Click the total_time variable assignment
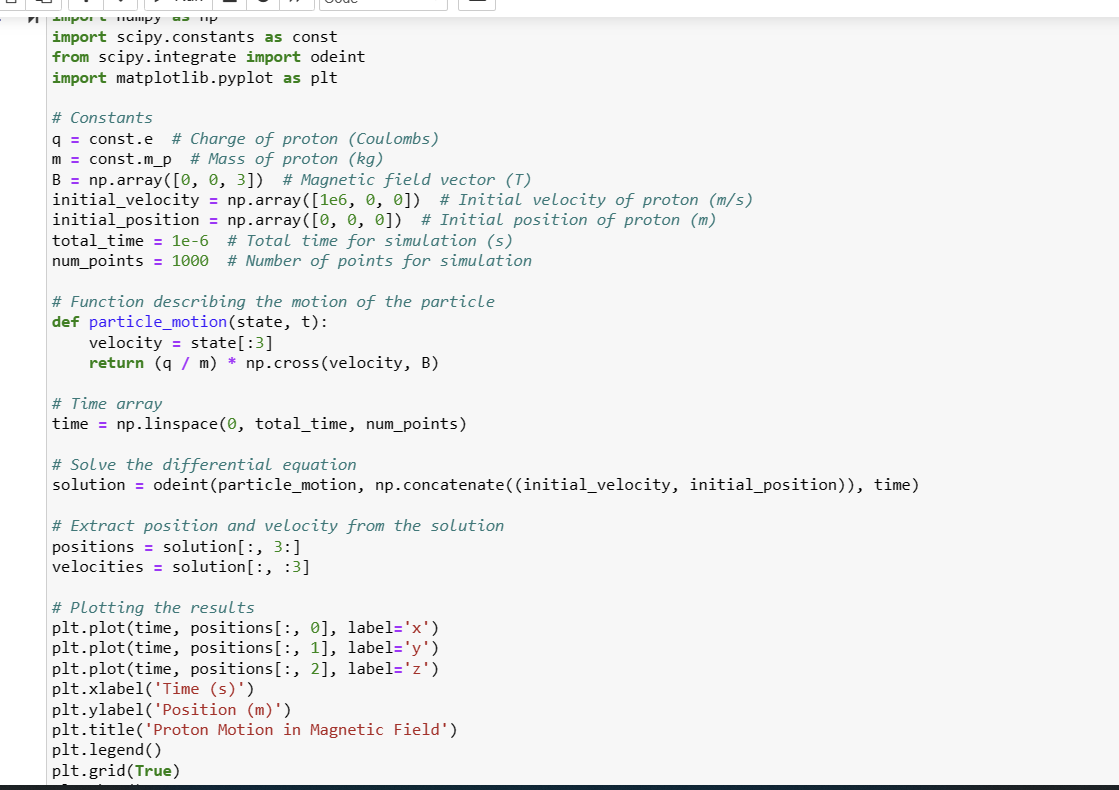The width and height of the screenshot is (1119, 790). 97,240
